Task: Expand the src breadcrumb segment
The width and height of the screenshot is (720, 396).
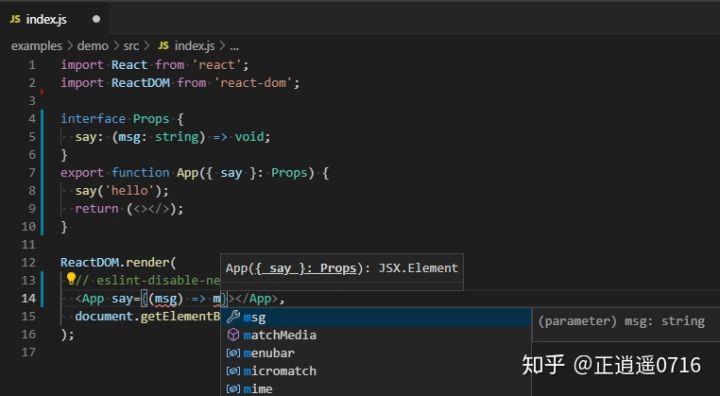Action: click(x=131, y=46)
